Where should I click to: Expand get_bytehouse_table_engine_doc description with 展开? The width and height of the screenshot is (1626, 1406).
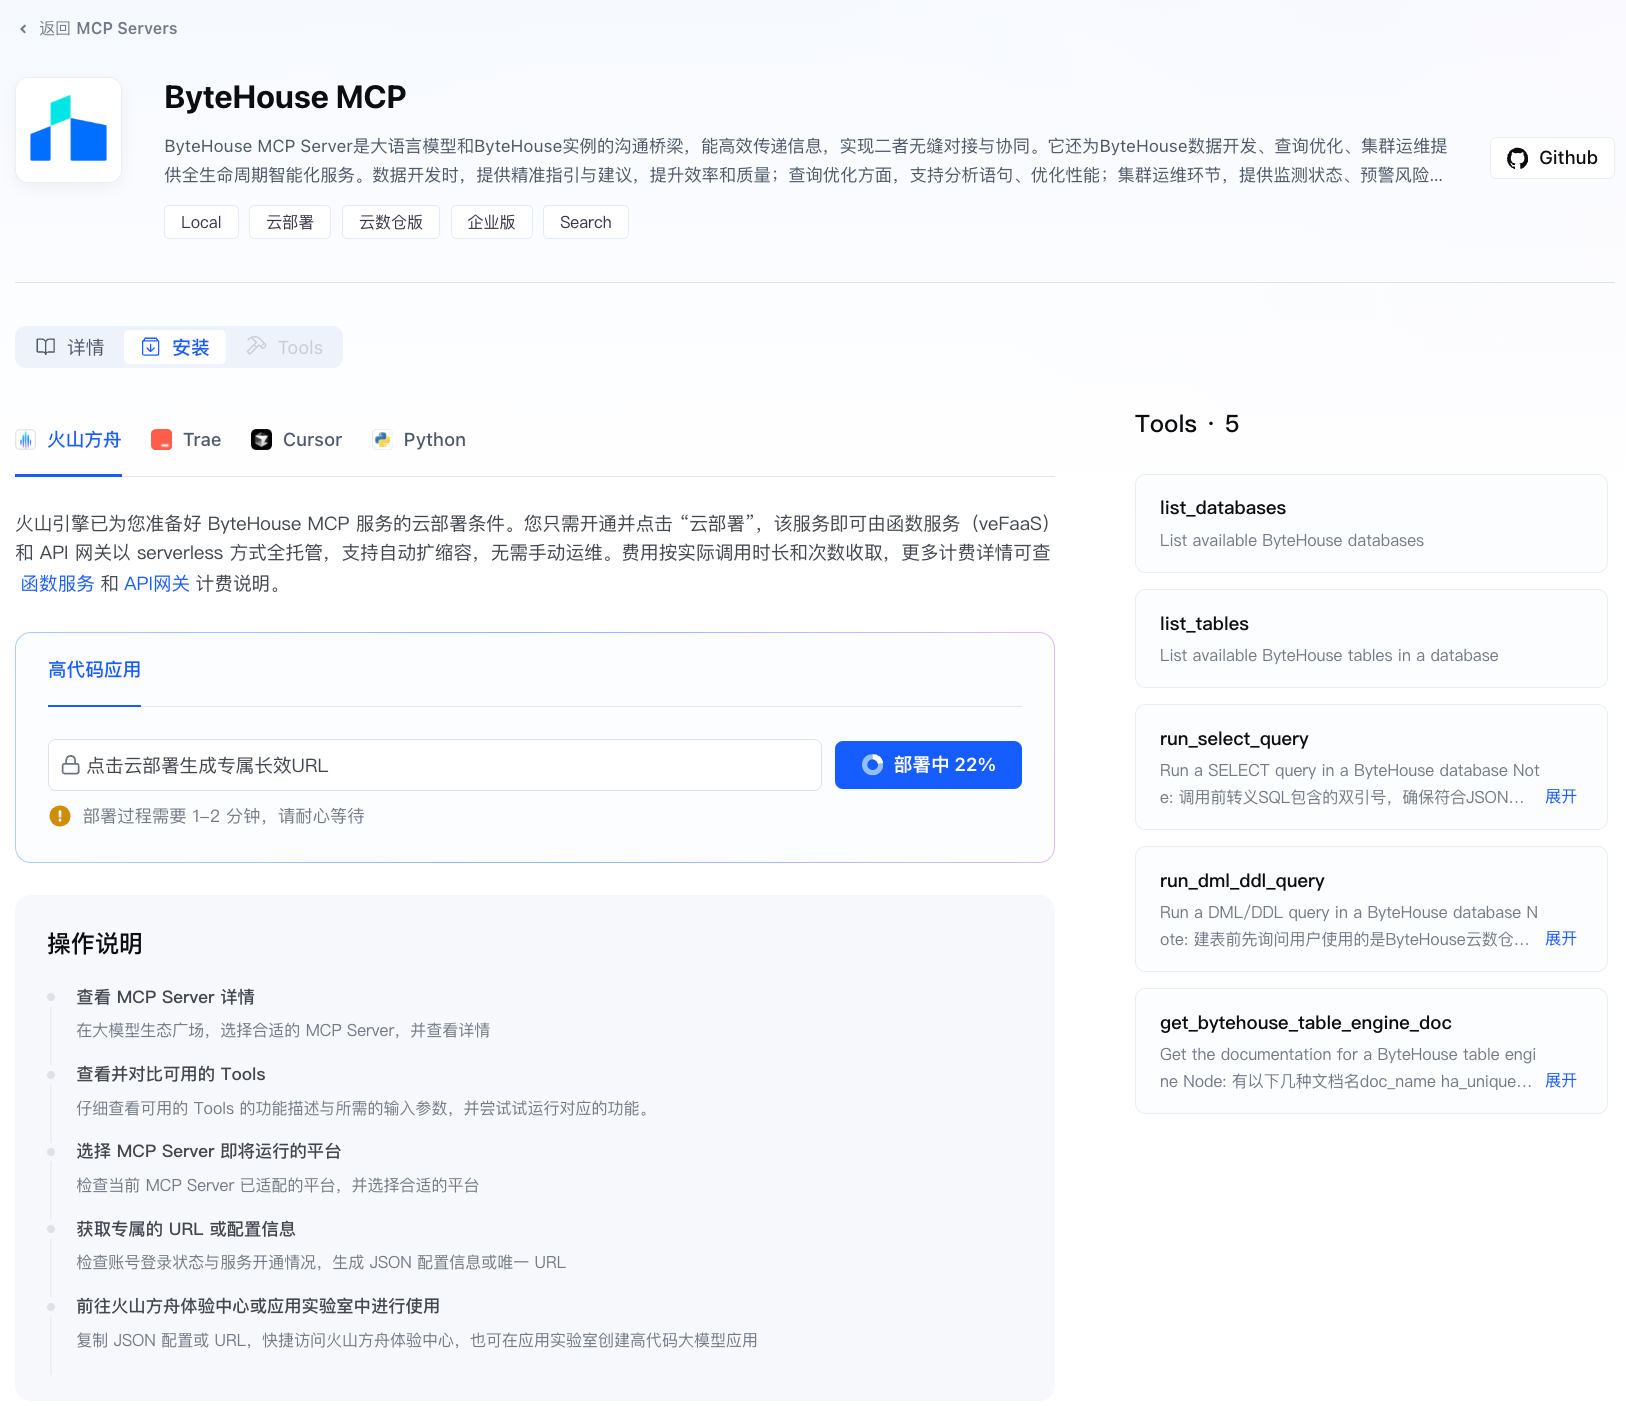[x=1560, y=1081]
